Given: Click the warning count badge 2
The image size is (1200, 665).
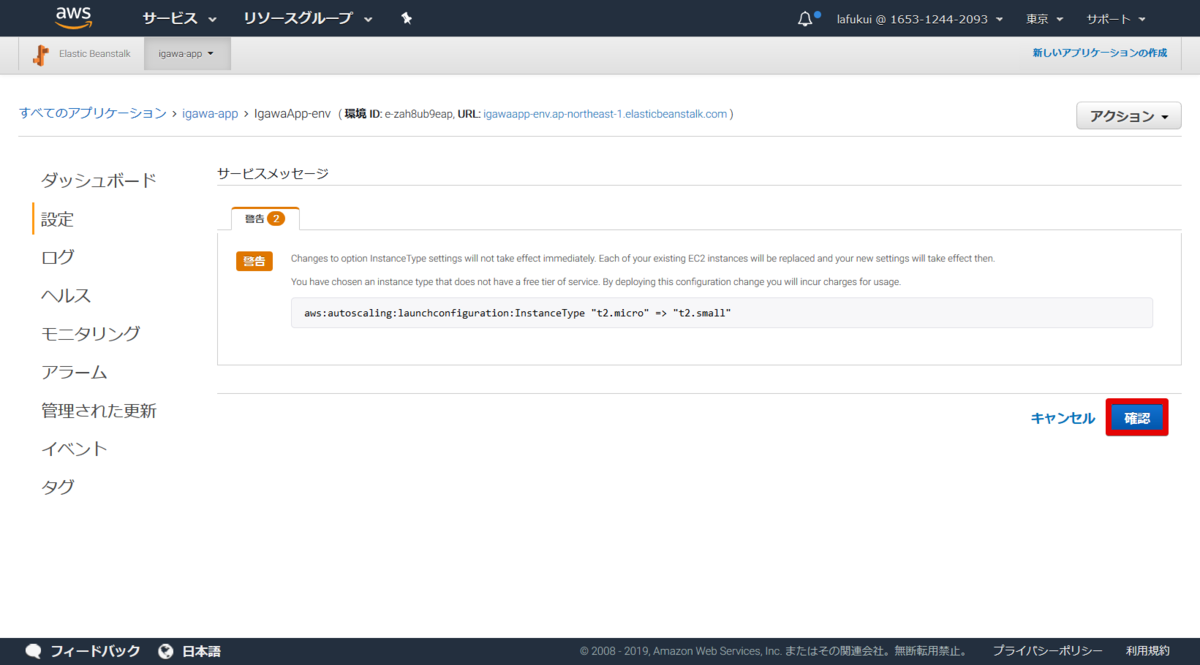Looking at the screenshot, I should pyautogui.click(x=276, y=218).
